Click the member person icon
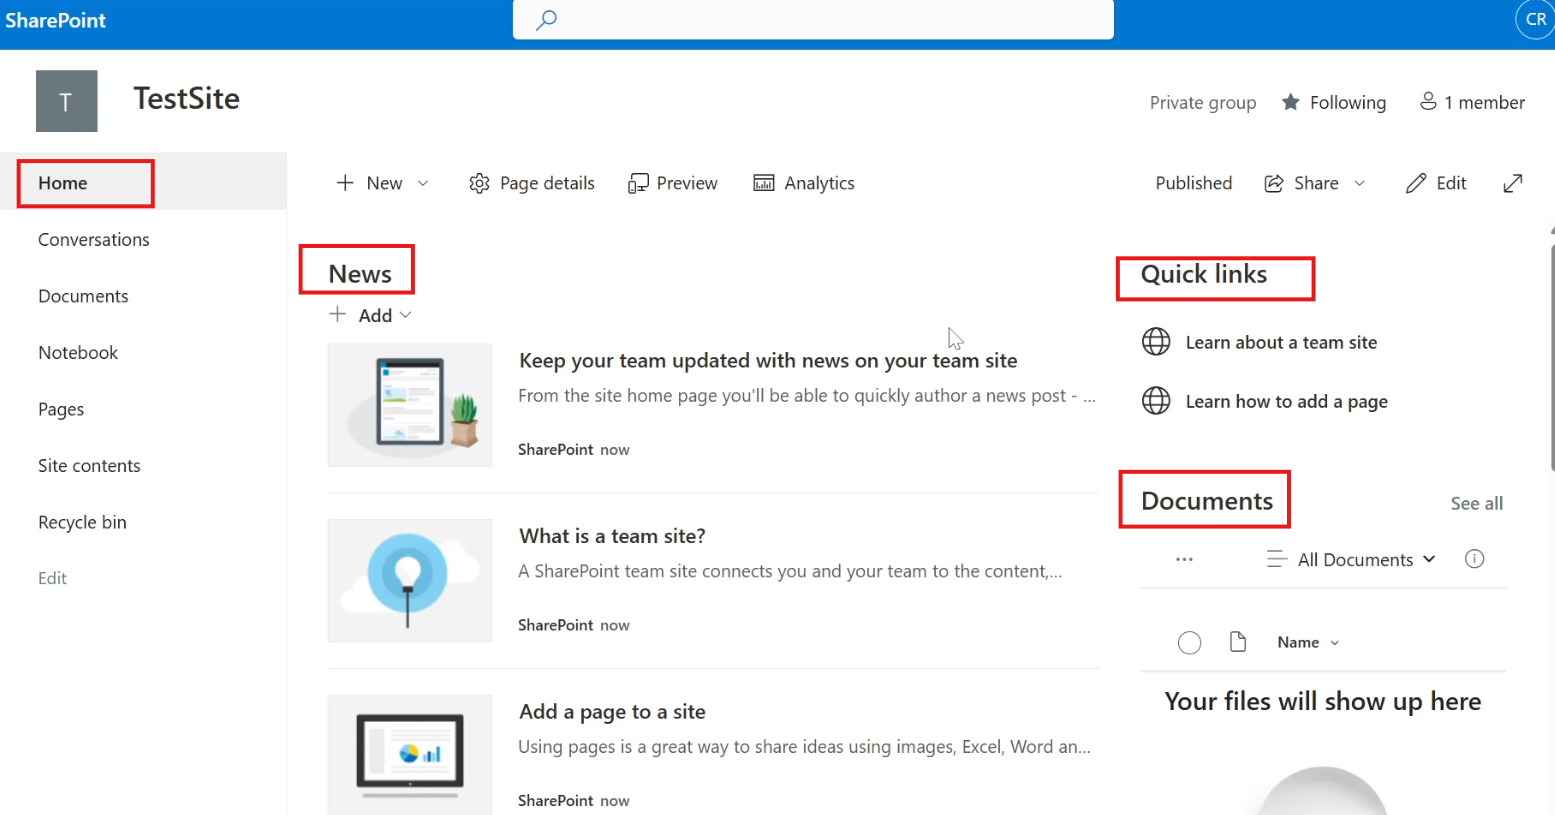This screenshot has width=1555, height=815. tap(1428, 101)
